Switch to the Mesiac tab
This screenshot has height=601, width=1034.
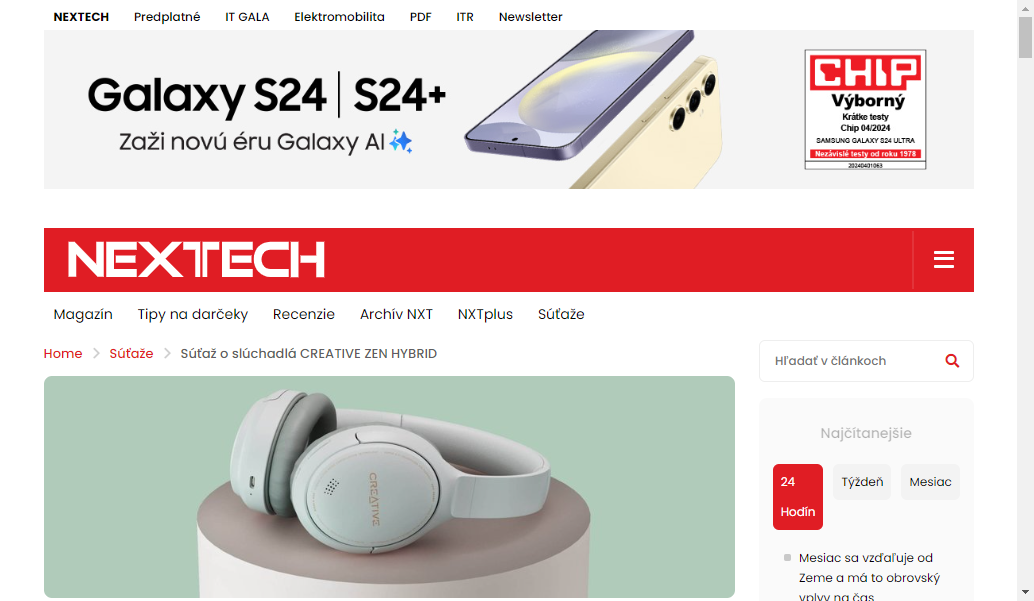click(x=930, y=482)
